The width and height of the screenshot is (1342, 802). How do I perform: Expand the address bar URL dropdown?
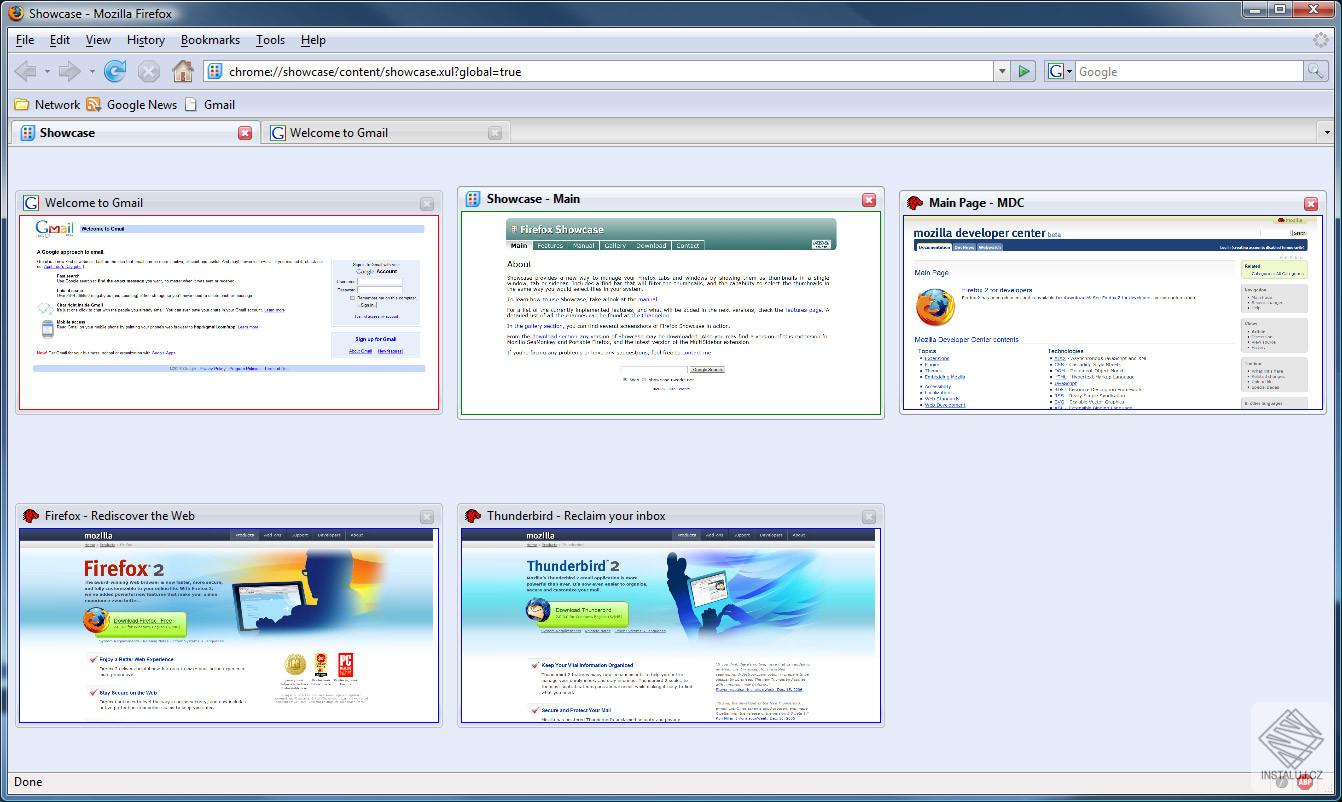point(1002,71)
